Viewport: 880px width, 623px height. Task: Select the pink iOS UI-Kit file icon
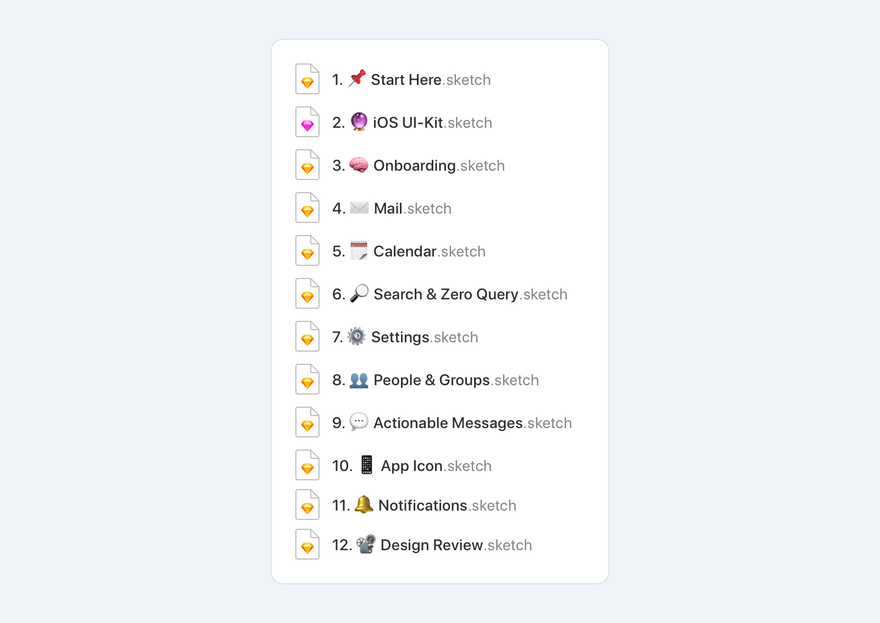pyautogui.click(x=307, y=122)
